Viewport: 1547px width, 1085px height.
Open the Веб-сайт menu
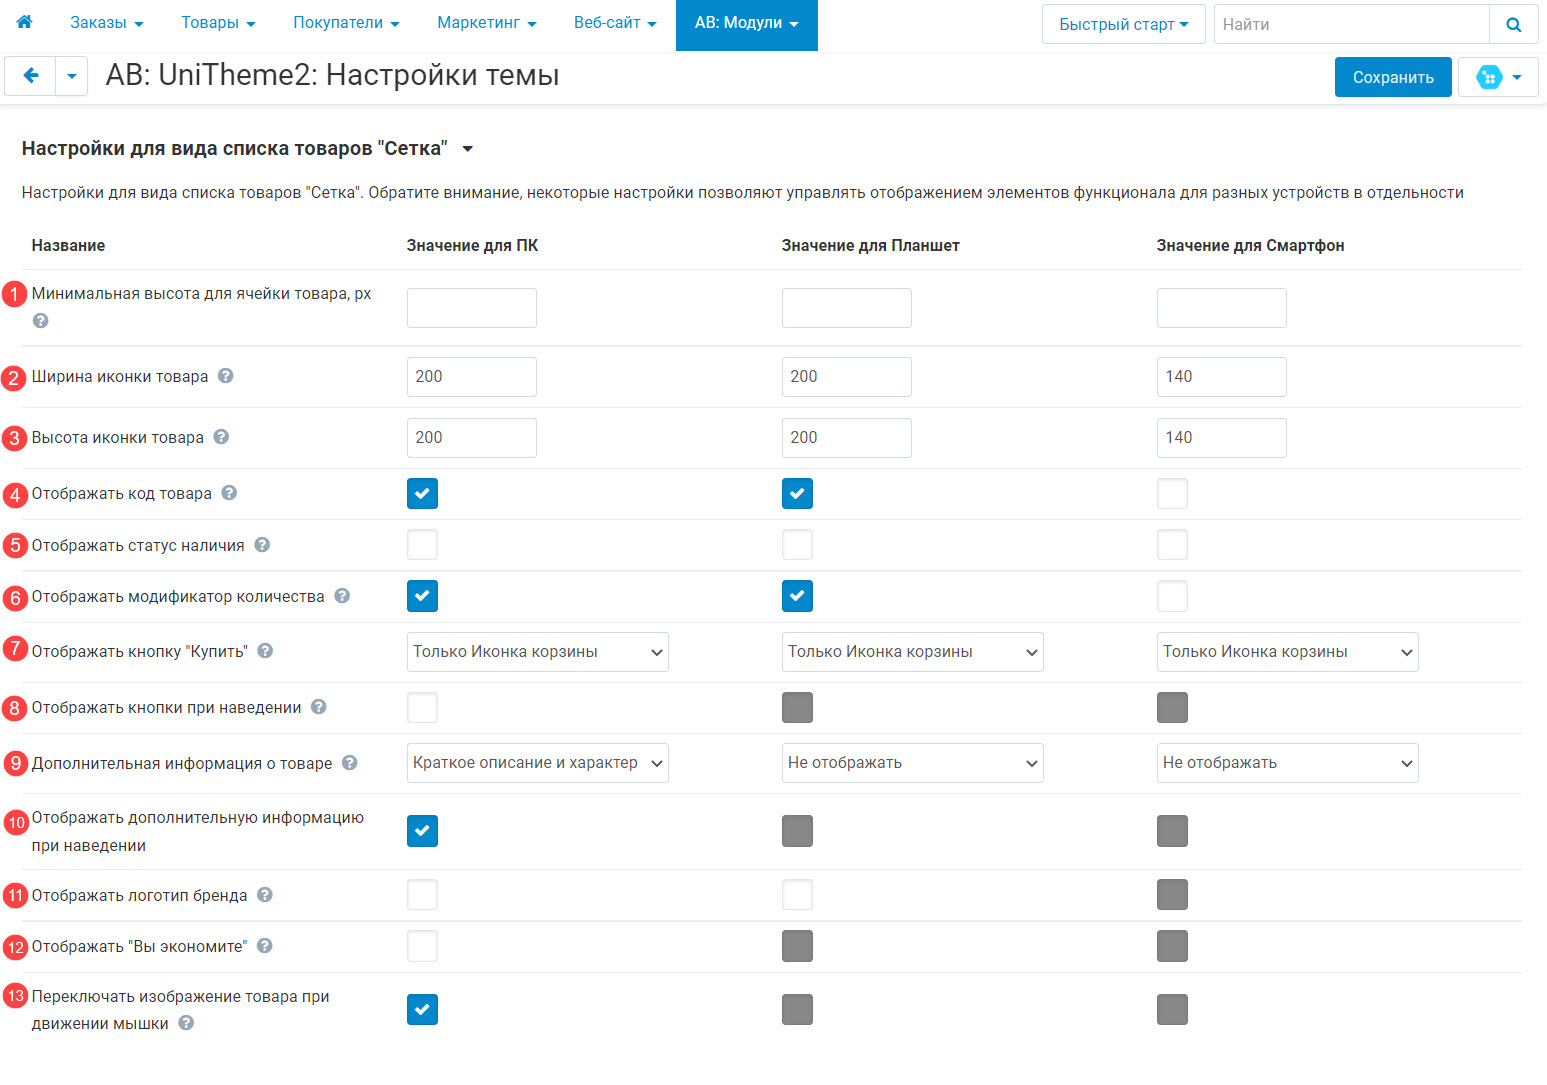click(x=615, y=23)
